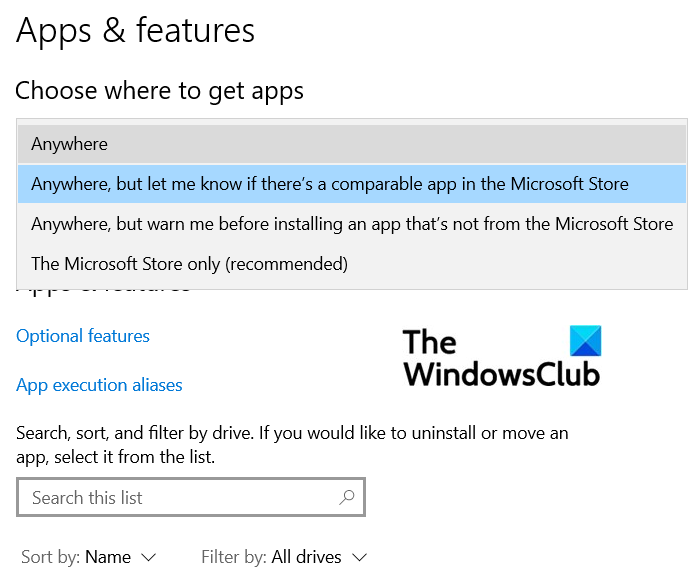Select the "Anywhere" option
This screenshot has width=700, height=587.
point(70,144)
